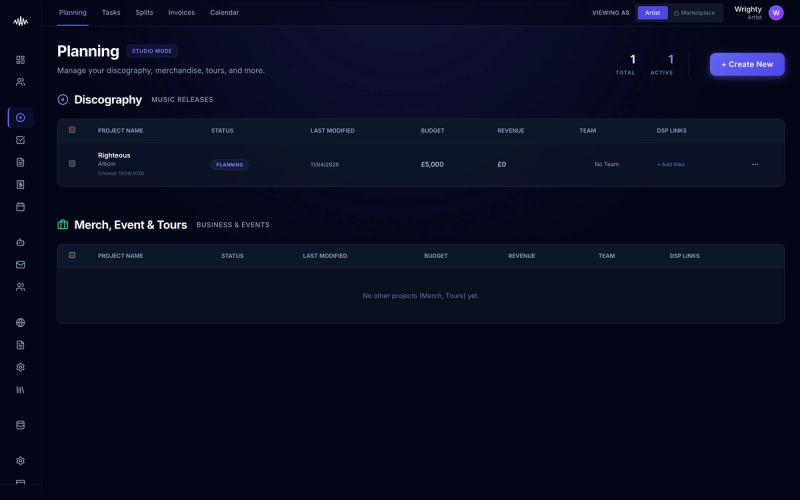Click the 'No other projects' empty message
Image resolution: width=800 pixels, height=500 pixels.
[x=420, y=295]
